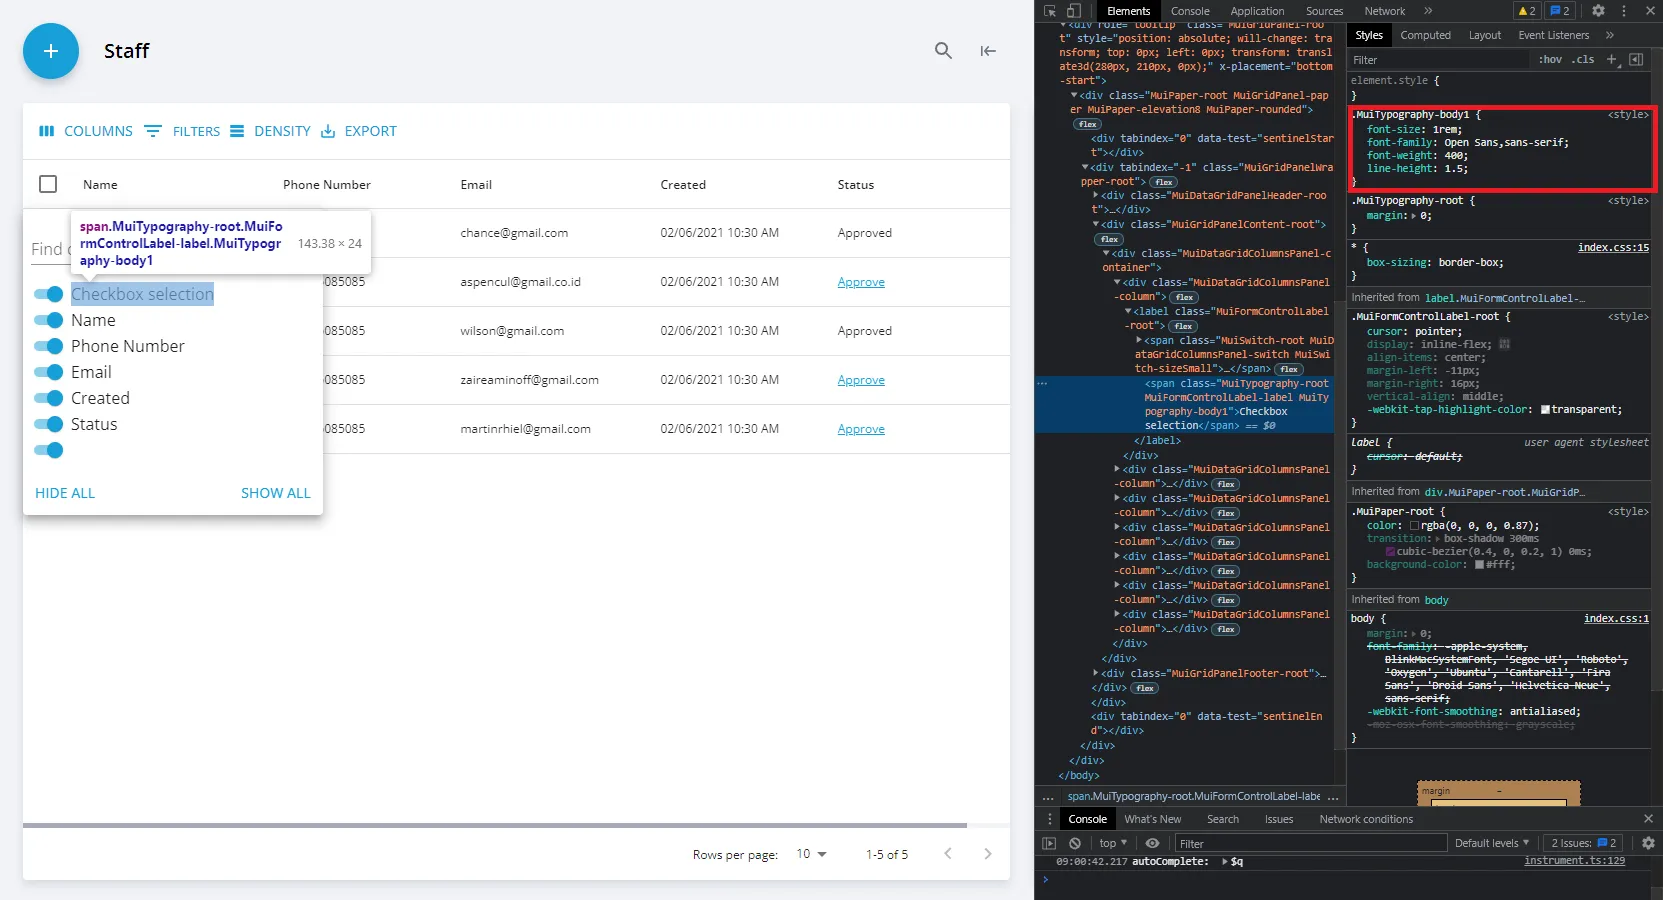Select the Styles pane tab
The width and height of the screenshot is (1663, 900).
(1369, 35)
